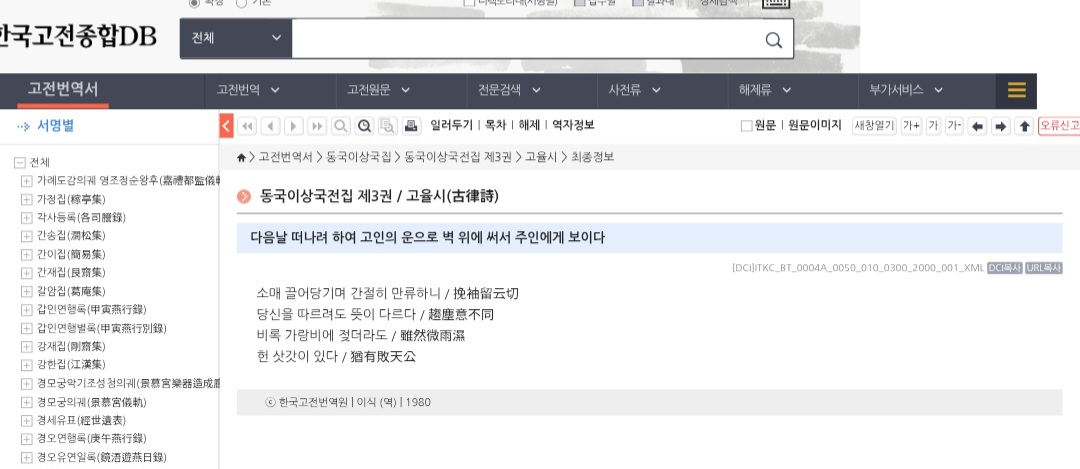Select the 고전번역서 tab
The width and height of the screenshot is (1080, 469).
pyautogui.click(x=63, y=90)
